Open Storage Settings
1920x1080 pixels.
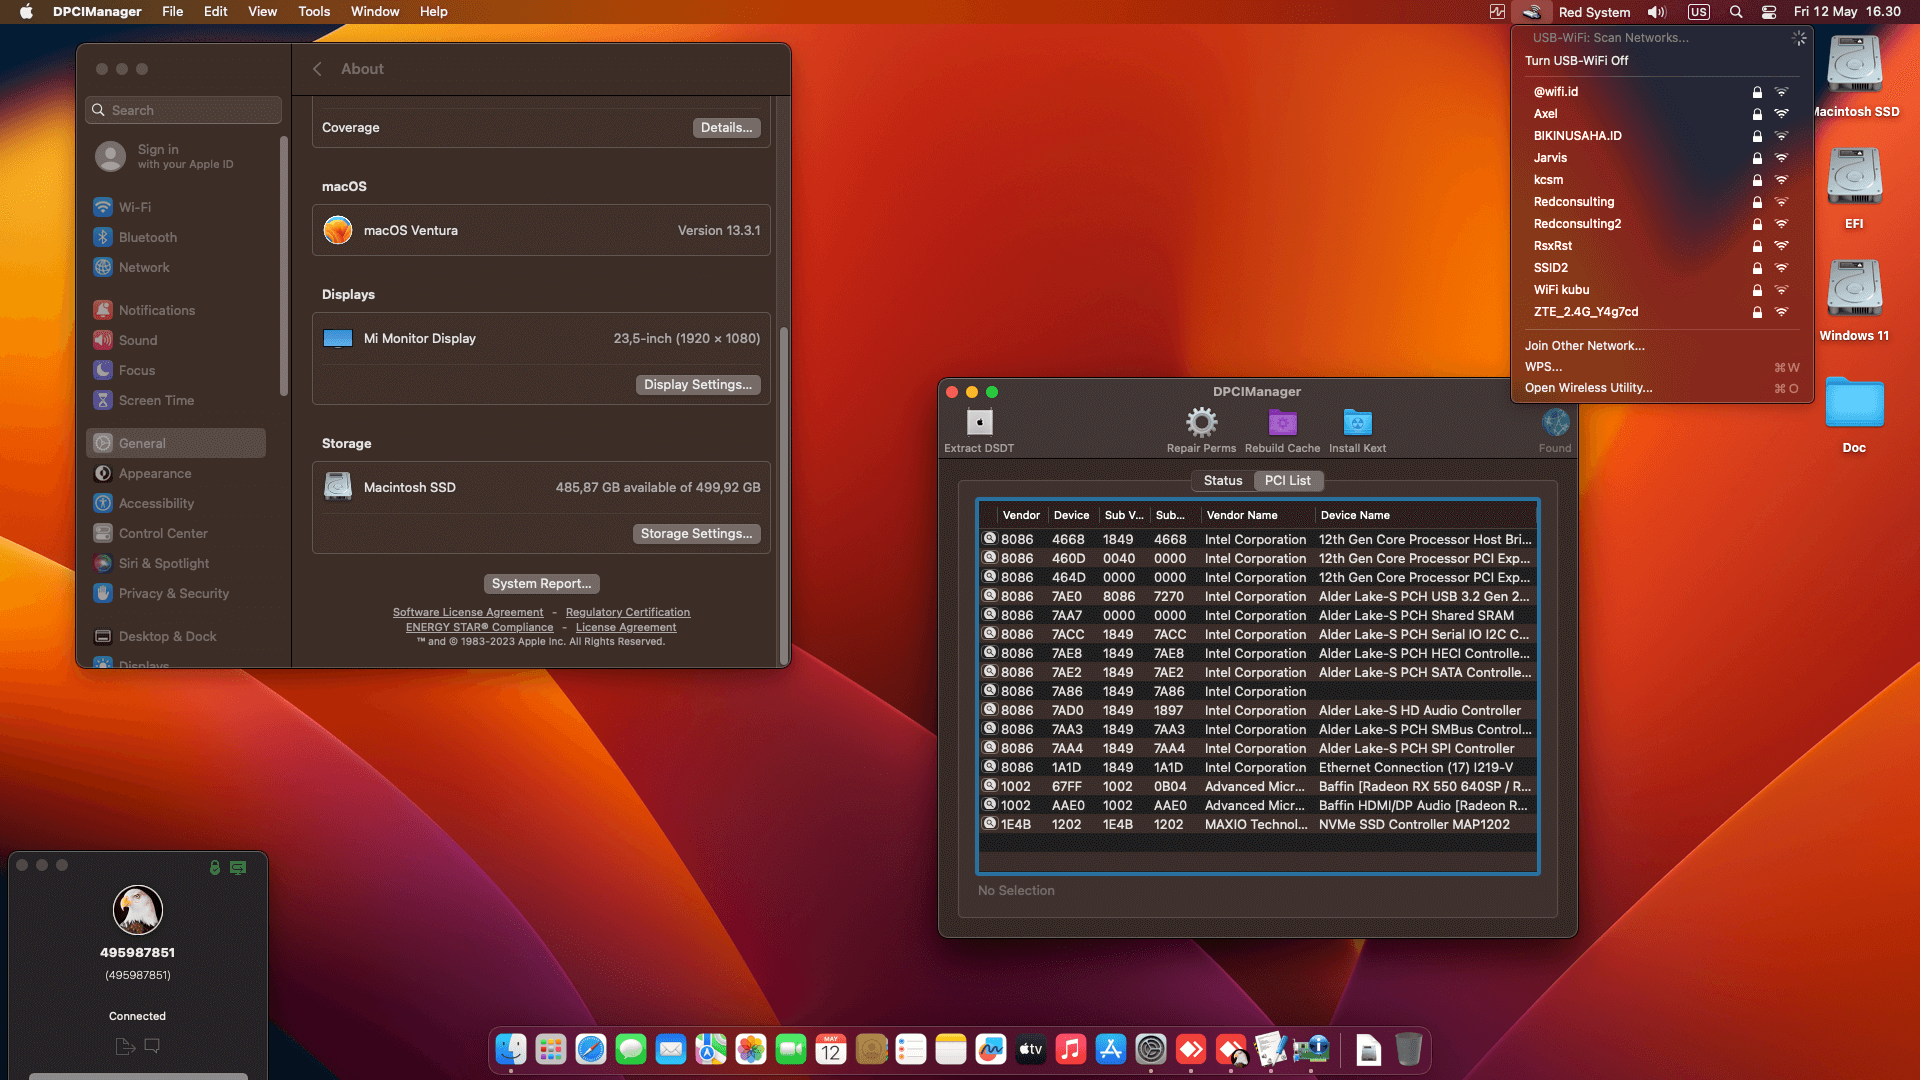click(697, 533)
